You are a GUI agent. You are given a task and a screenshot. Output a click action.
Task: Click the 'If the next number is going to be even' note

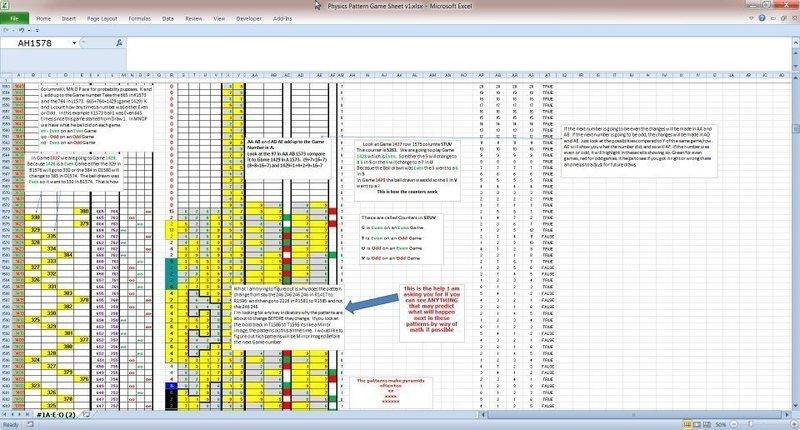(639, 150)
